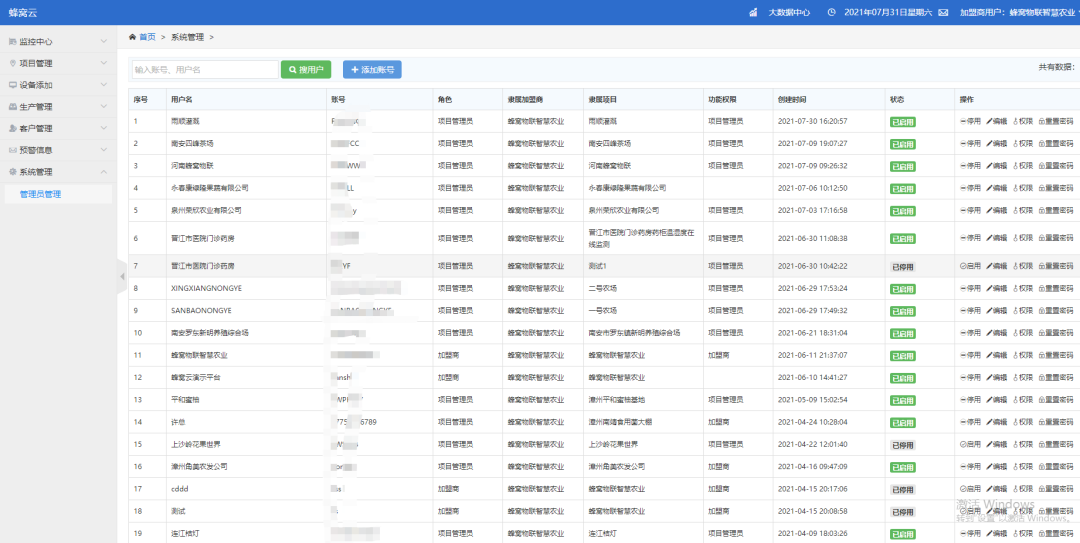
Task: Click the pencil 编辑 icon in row 5
Action: 989,210
